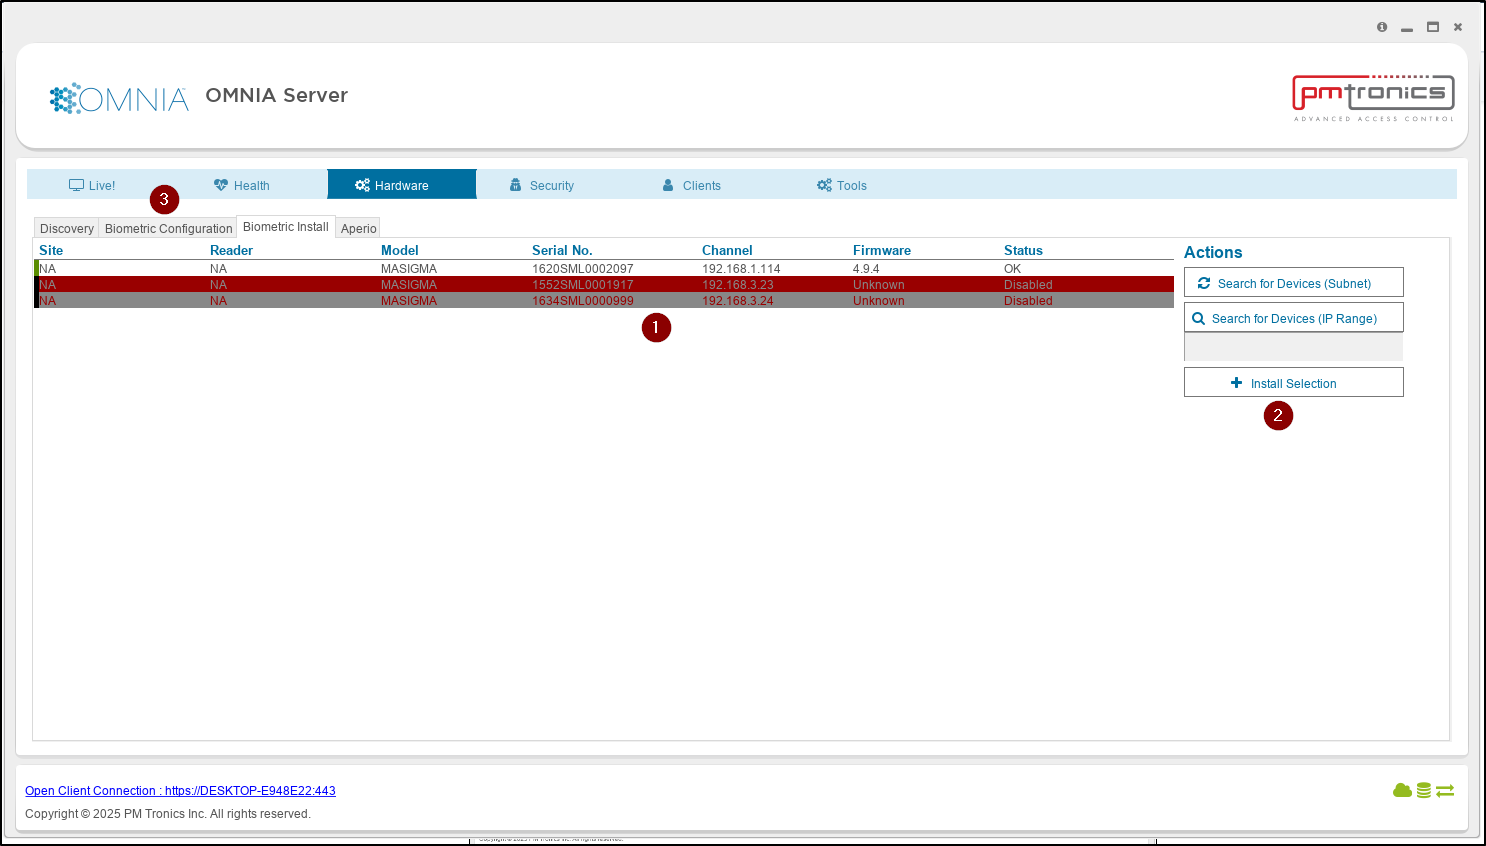
Task: Click the OMNIA logo
Action: [119, 98]
